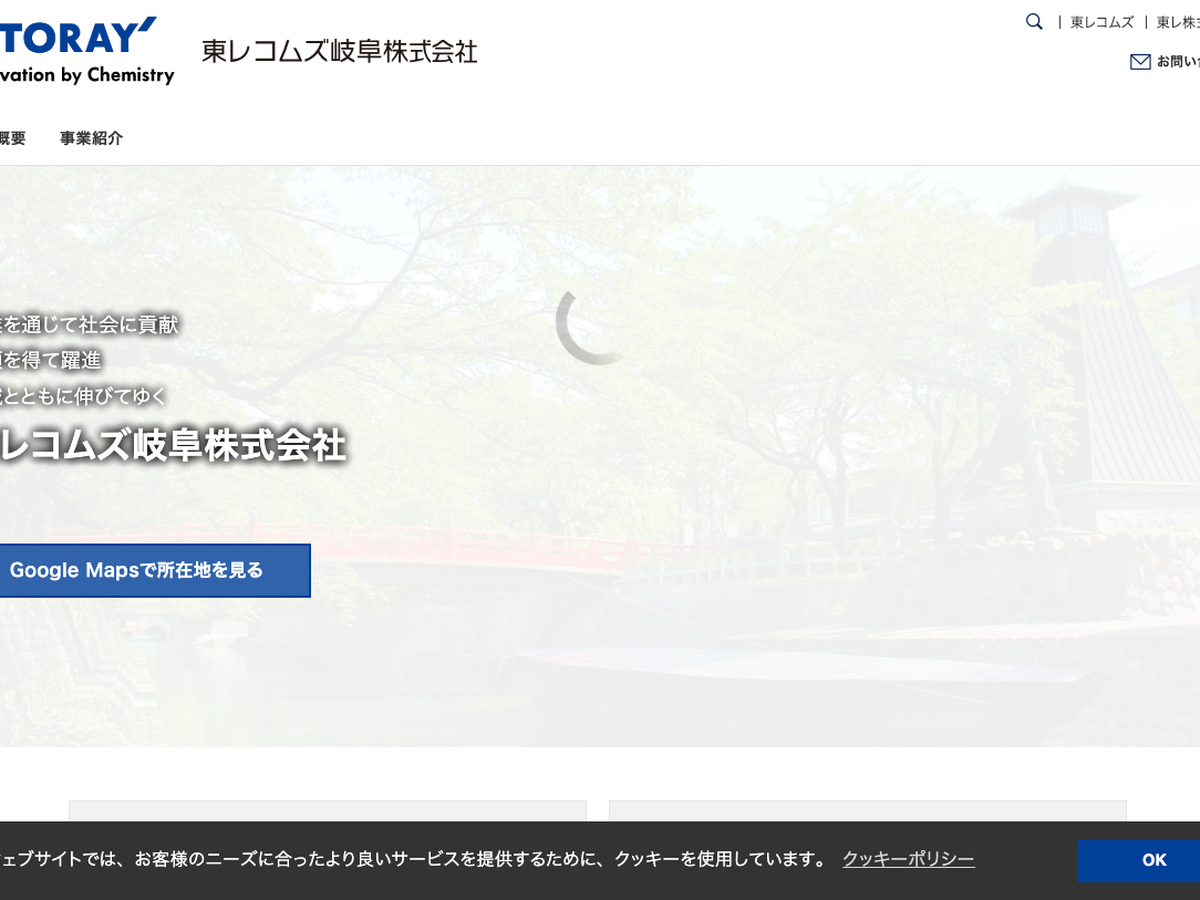Click the envelope contact icon
Viewport: 1200px width, 900px height.
point(1140,62)
